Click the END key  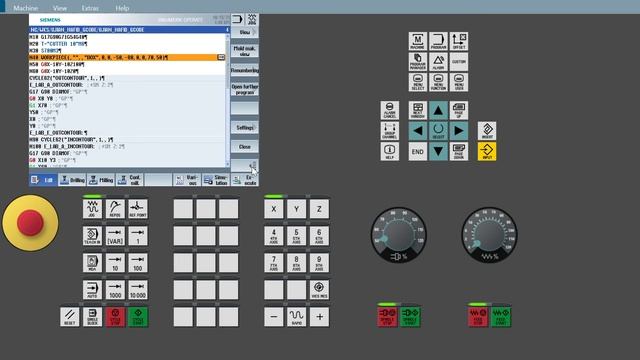(418, 151)
